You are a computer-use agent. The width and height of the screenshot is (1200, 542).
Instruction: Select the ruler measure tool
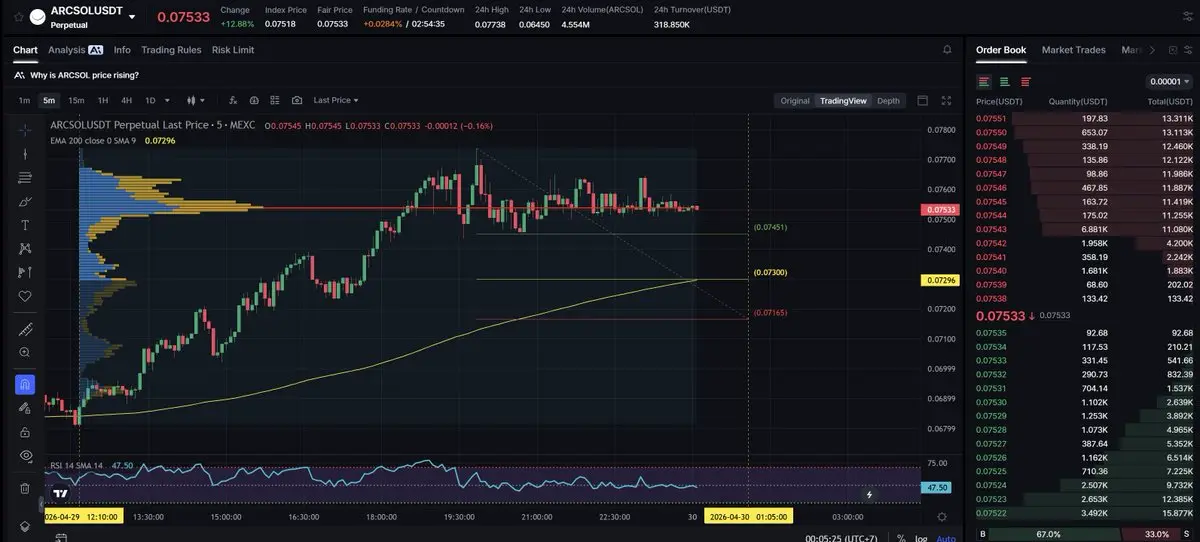pos(25,329)
